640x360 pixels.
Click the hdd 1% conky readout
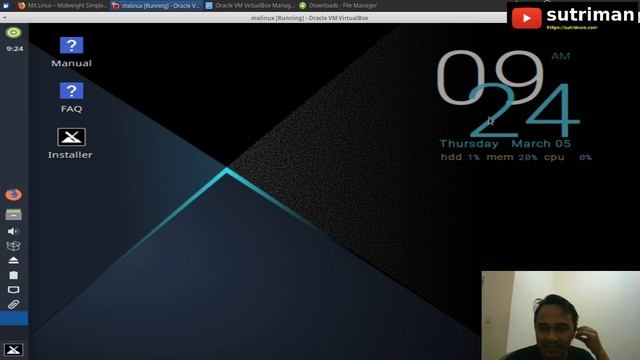(x=460, y=157)
